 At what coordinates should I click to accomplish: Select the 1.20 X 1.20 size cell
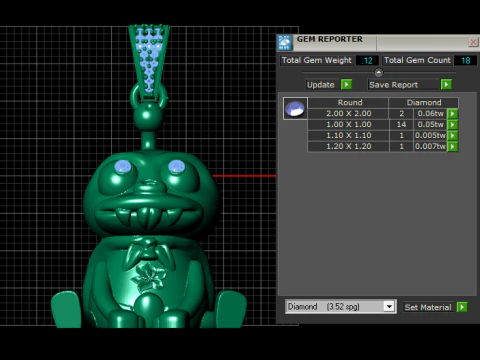348,147
